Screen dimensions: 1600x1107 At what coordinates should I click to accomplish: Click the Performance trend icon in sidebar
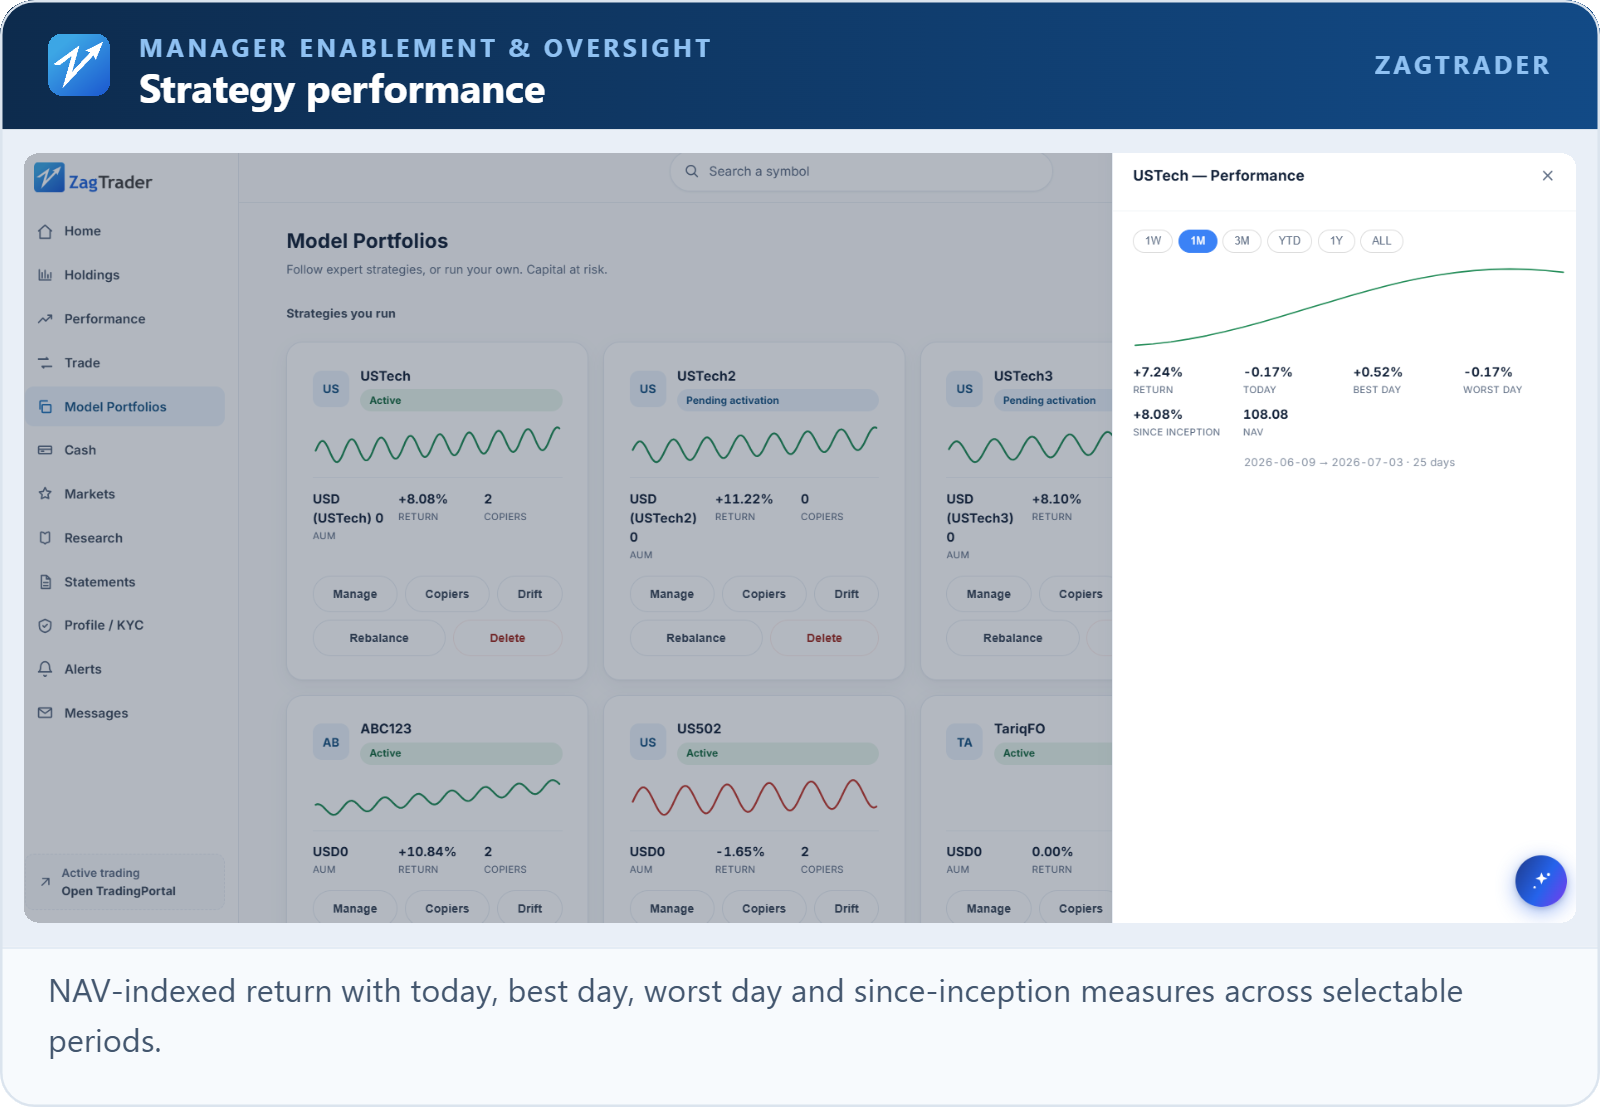pos(45,319)
